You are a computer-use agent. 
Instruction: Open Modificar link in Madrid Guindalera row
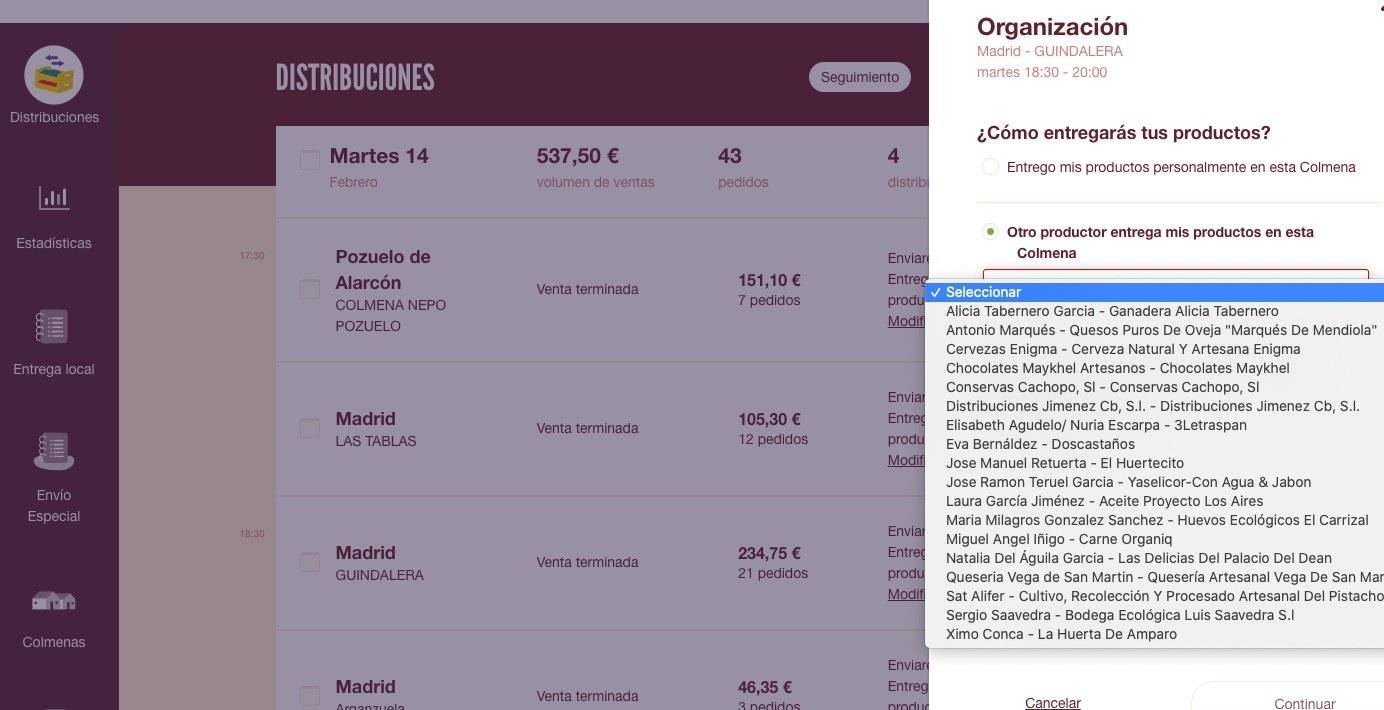907,594
